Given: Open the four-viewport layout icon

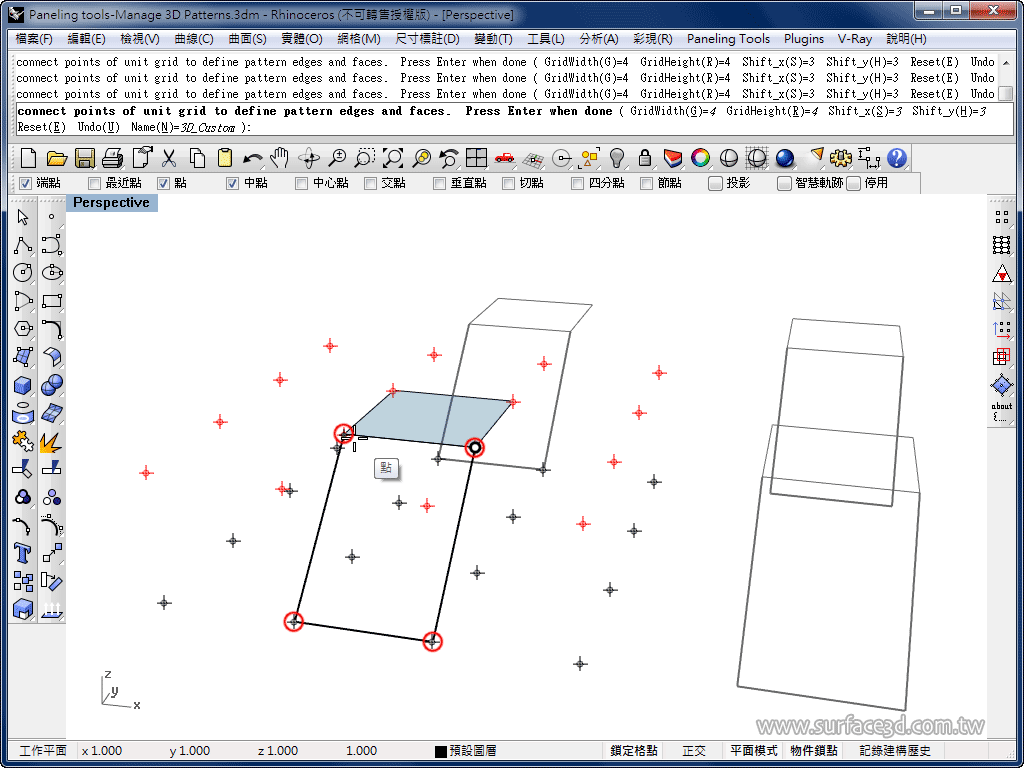Looking at the screenshot, I should (x=477, y=158).
